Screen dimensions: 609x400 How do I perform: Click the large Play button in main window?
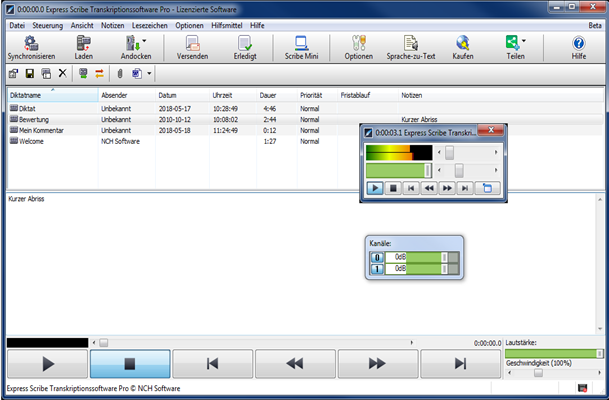(x=47, y=364)
